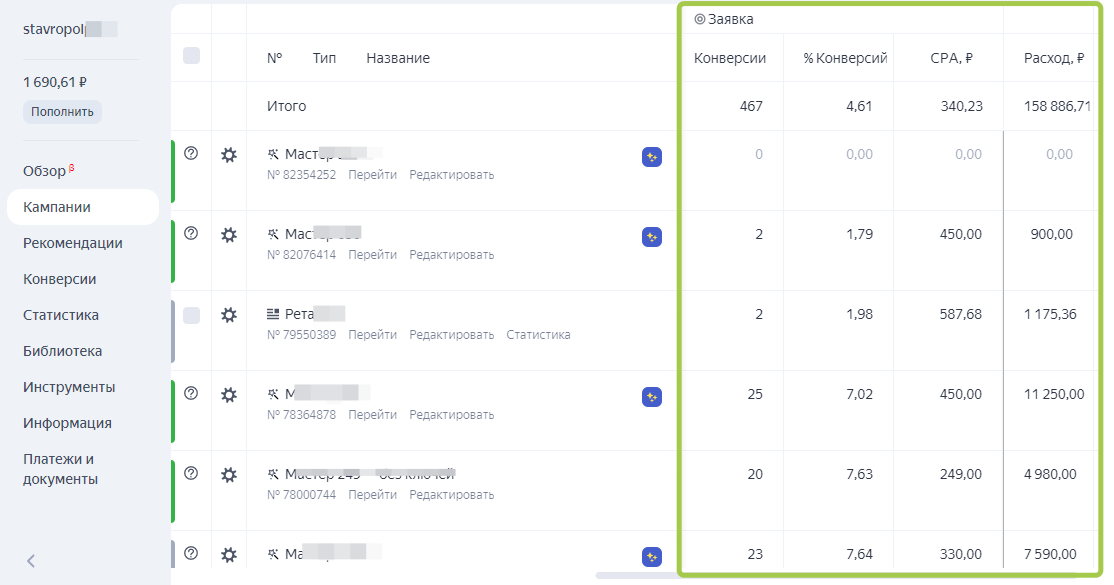The width and height of the screenshot is (1114, 585).
Task: Open settings gear for campaign № 82076414
Action: (x=229, y=235)
